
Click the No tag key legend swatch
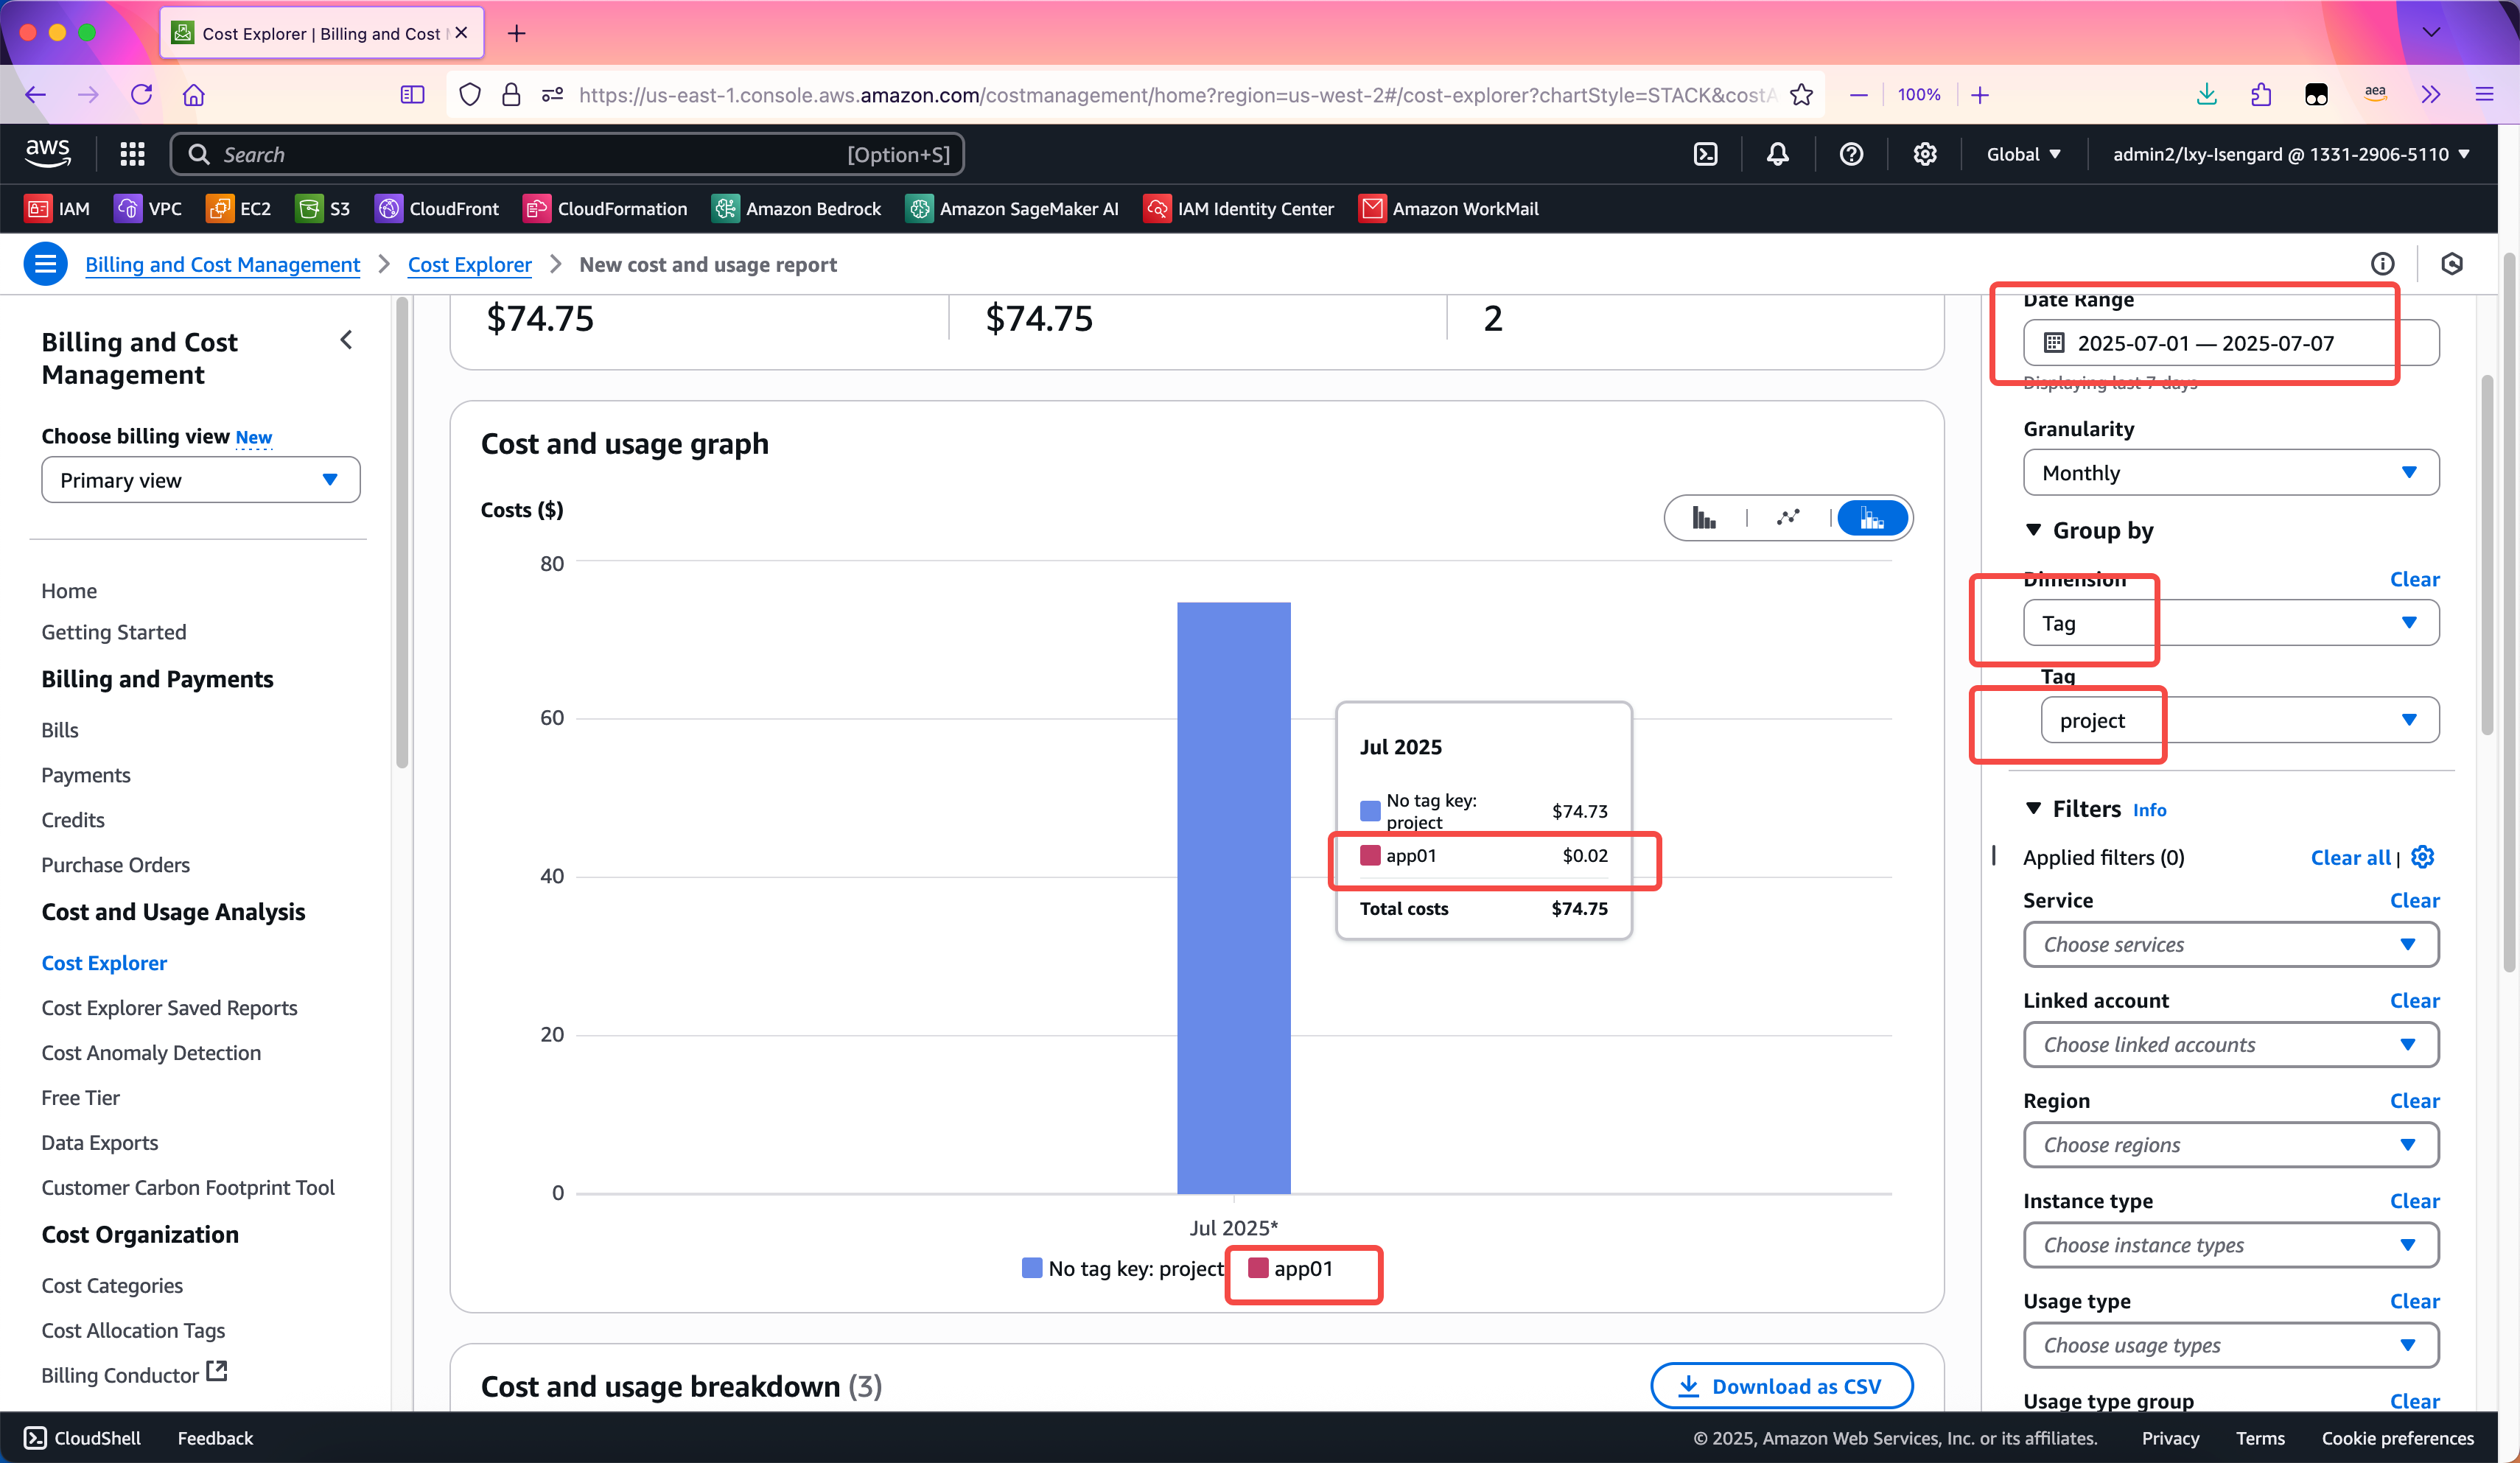coord(1032,1268)
